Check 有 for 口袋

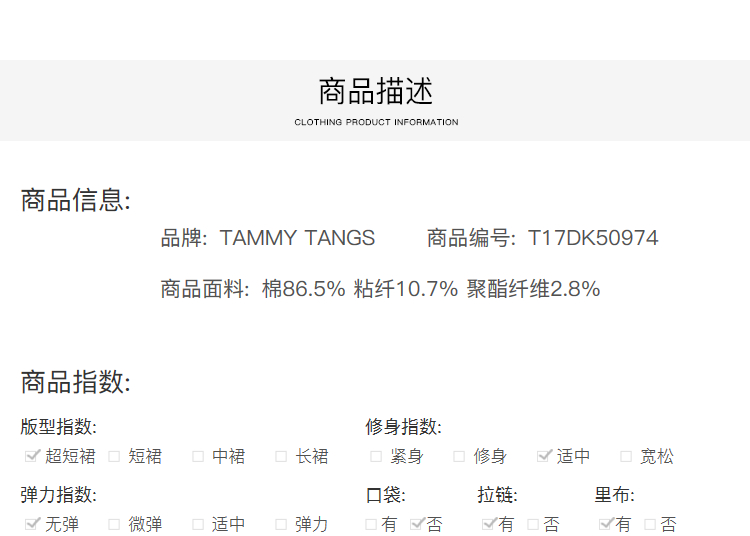coord(372,524)
